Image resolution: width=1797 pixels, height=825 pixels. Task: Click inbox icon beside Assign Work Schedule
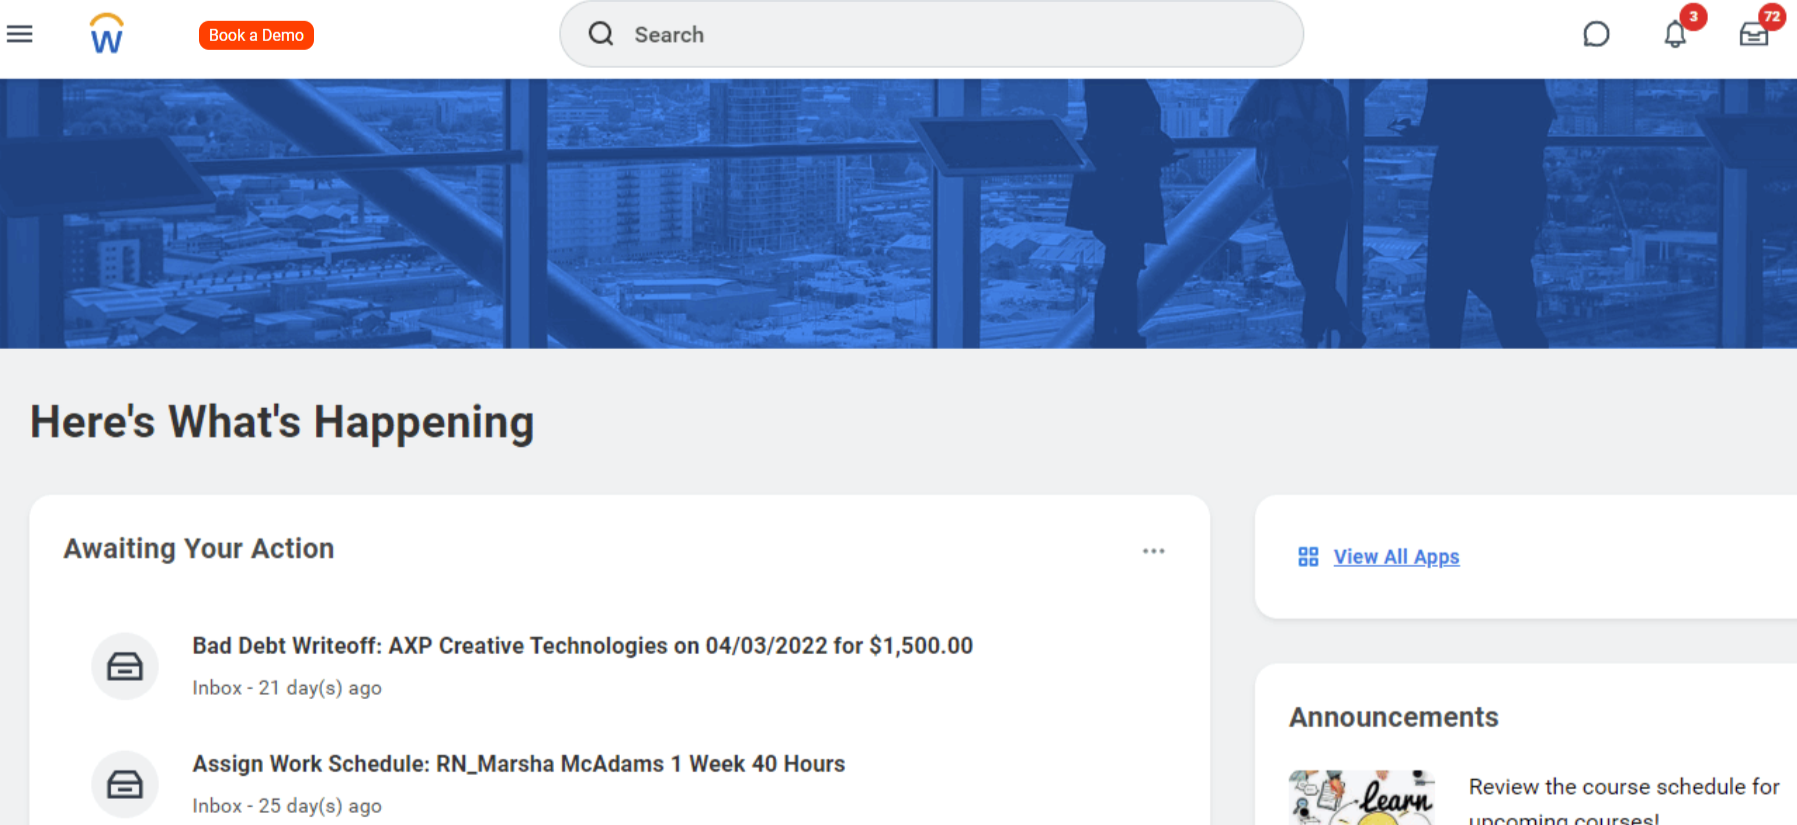coord(125,784)
